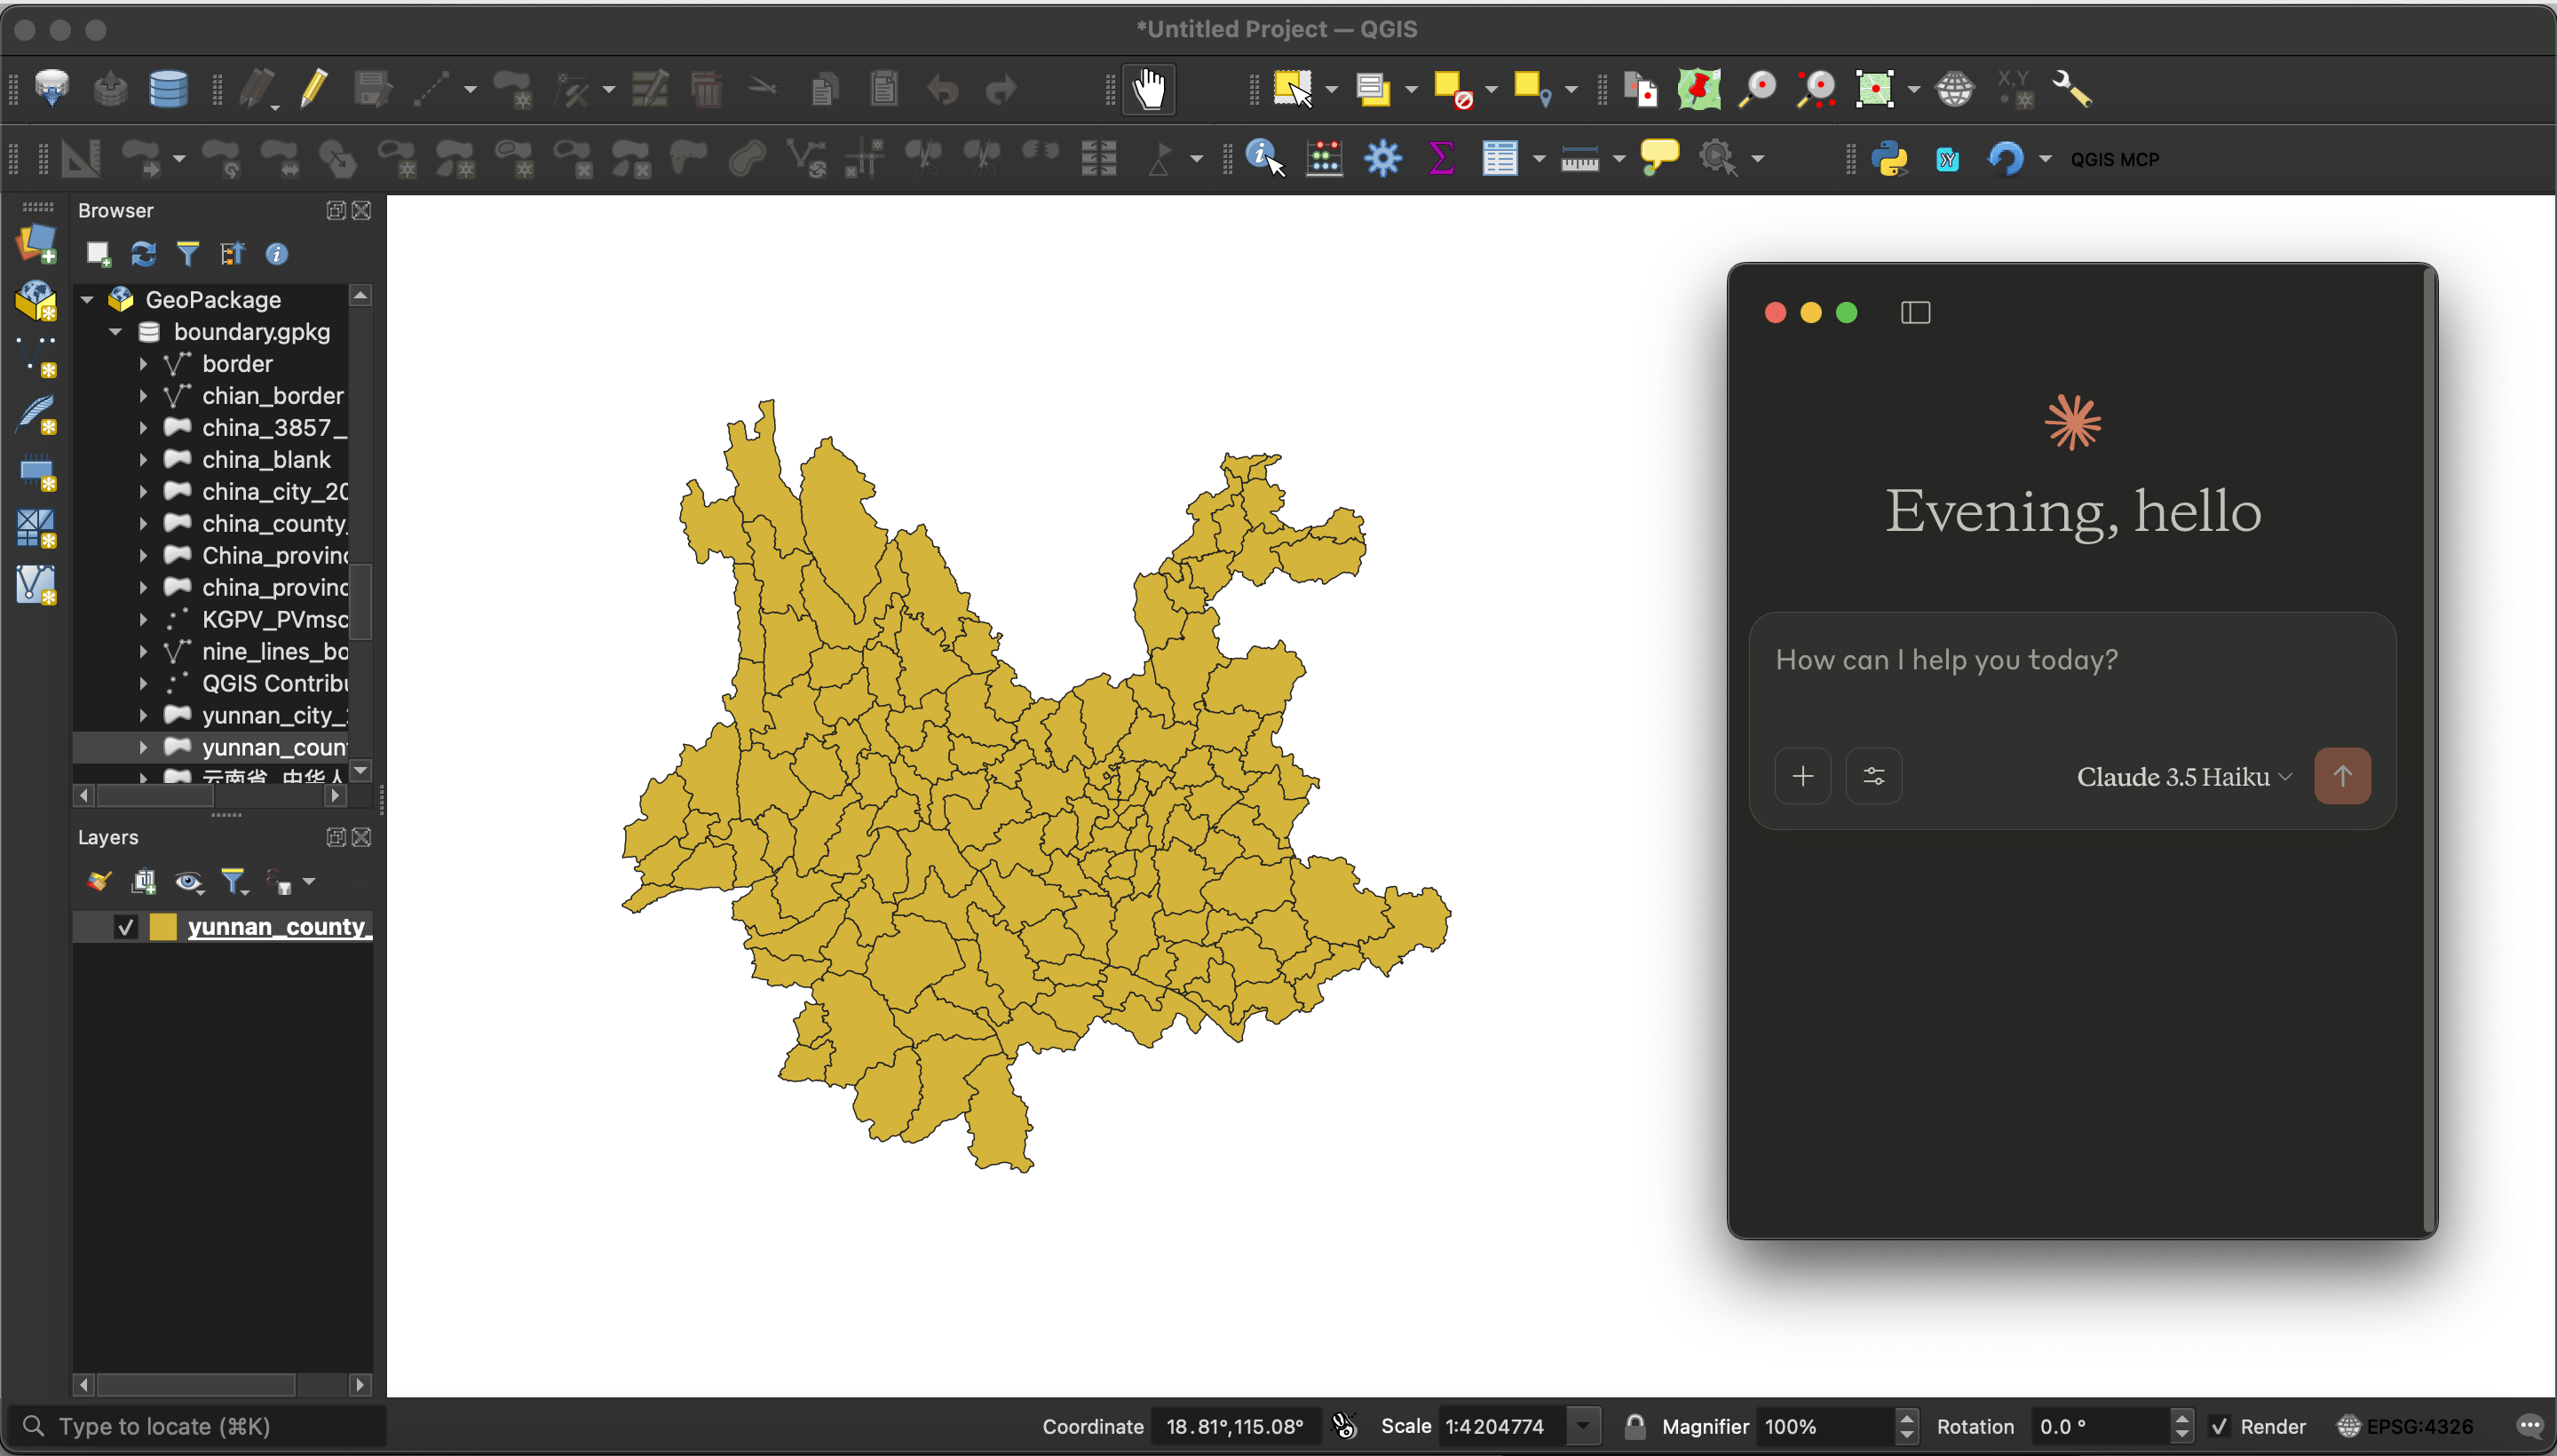Click the yunnan_county yellow symbol swatch

pyautogui.click(x=162, y=927)
